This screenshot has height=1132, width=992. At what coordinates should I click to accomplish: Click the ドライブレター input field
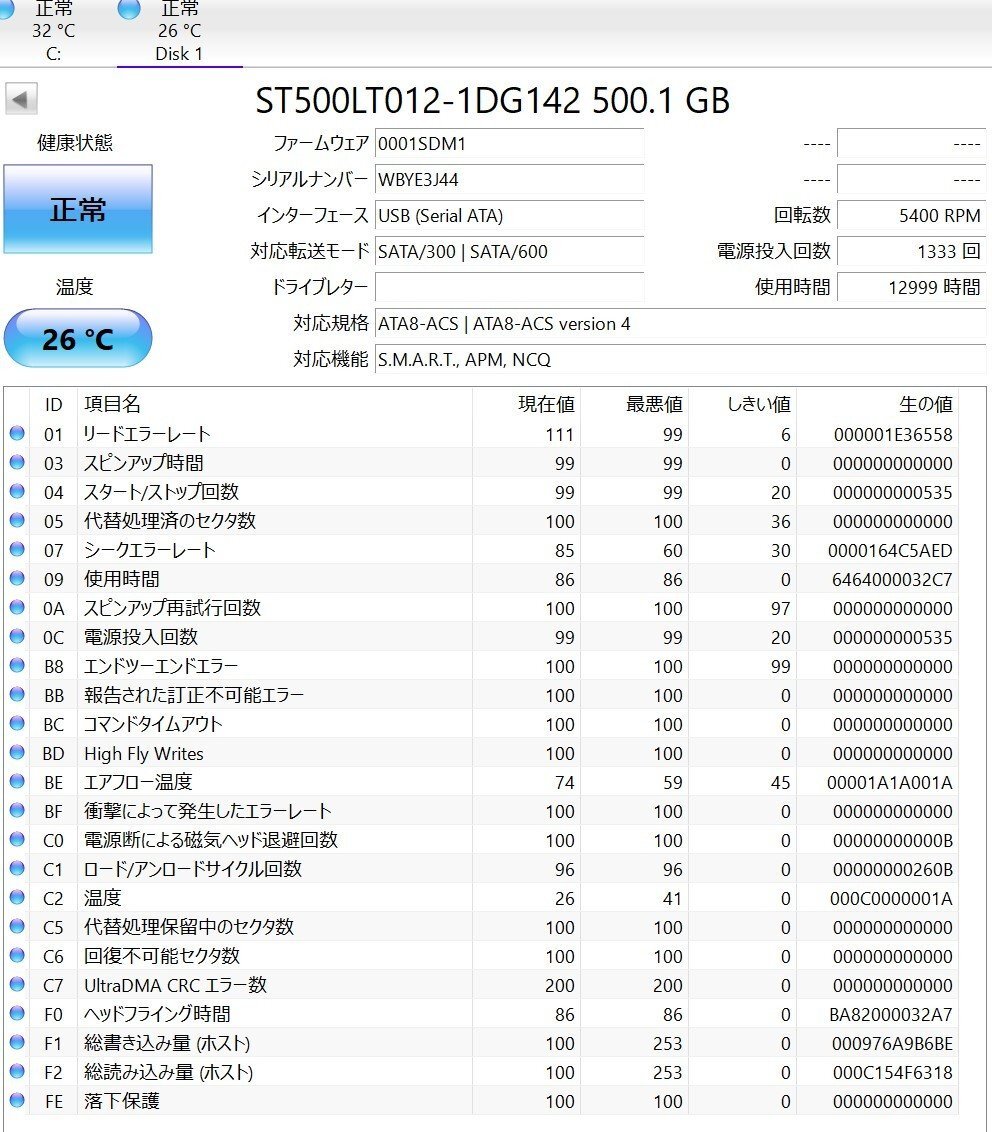coord(510,287)
